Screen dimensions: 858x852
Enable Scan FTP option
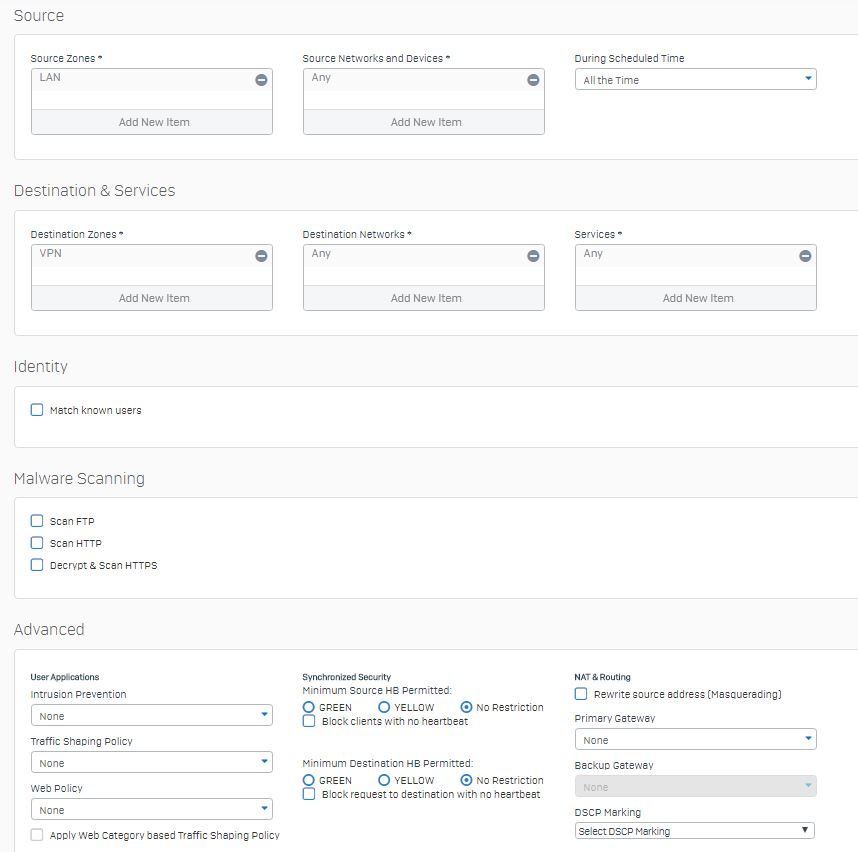(37, 521)
